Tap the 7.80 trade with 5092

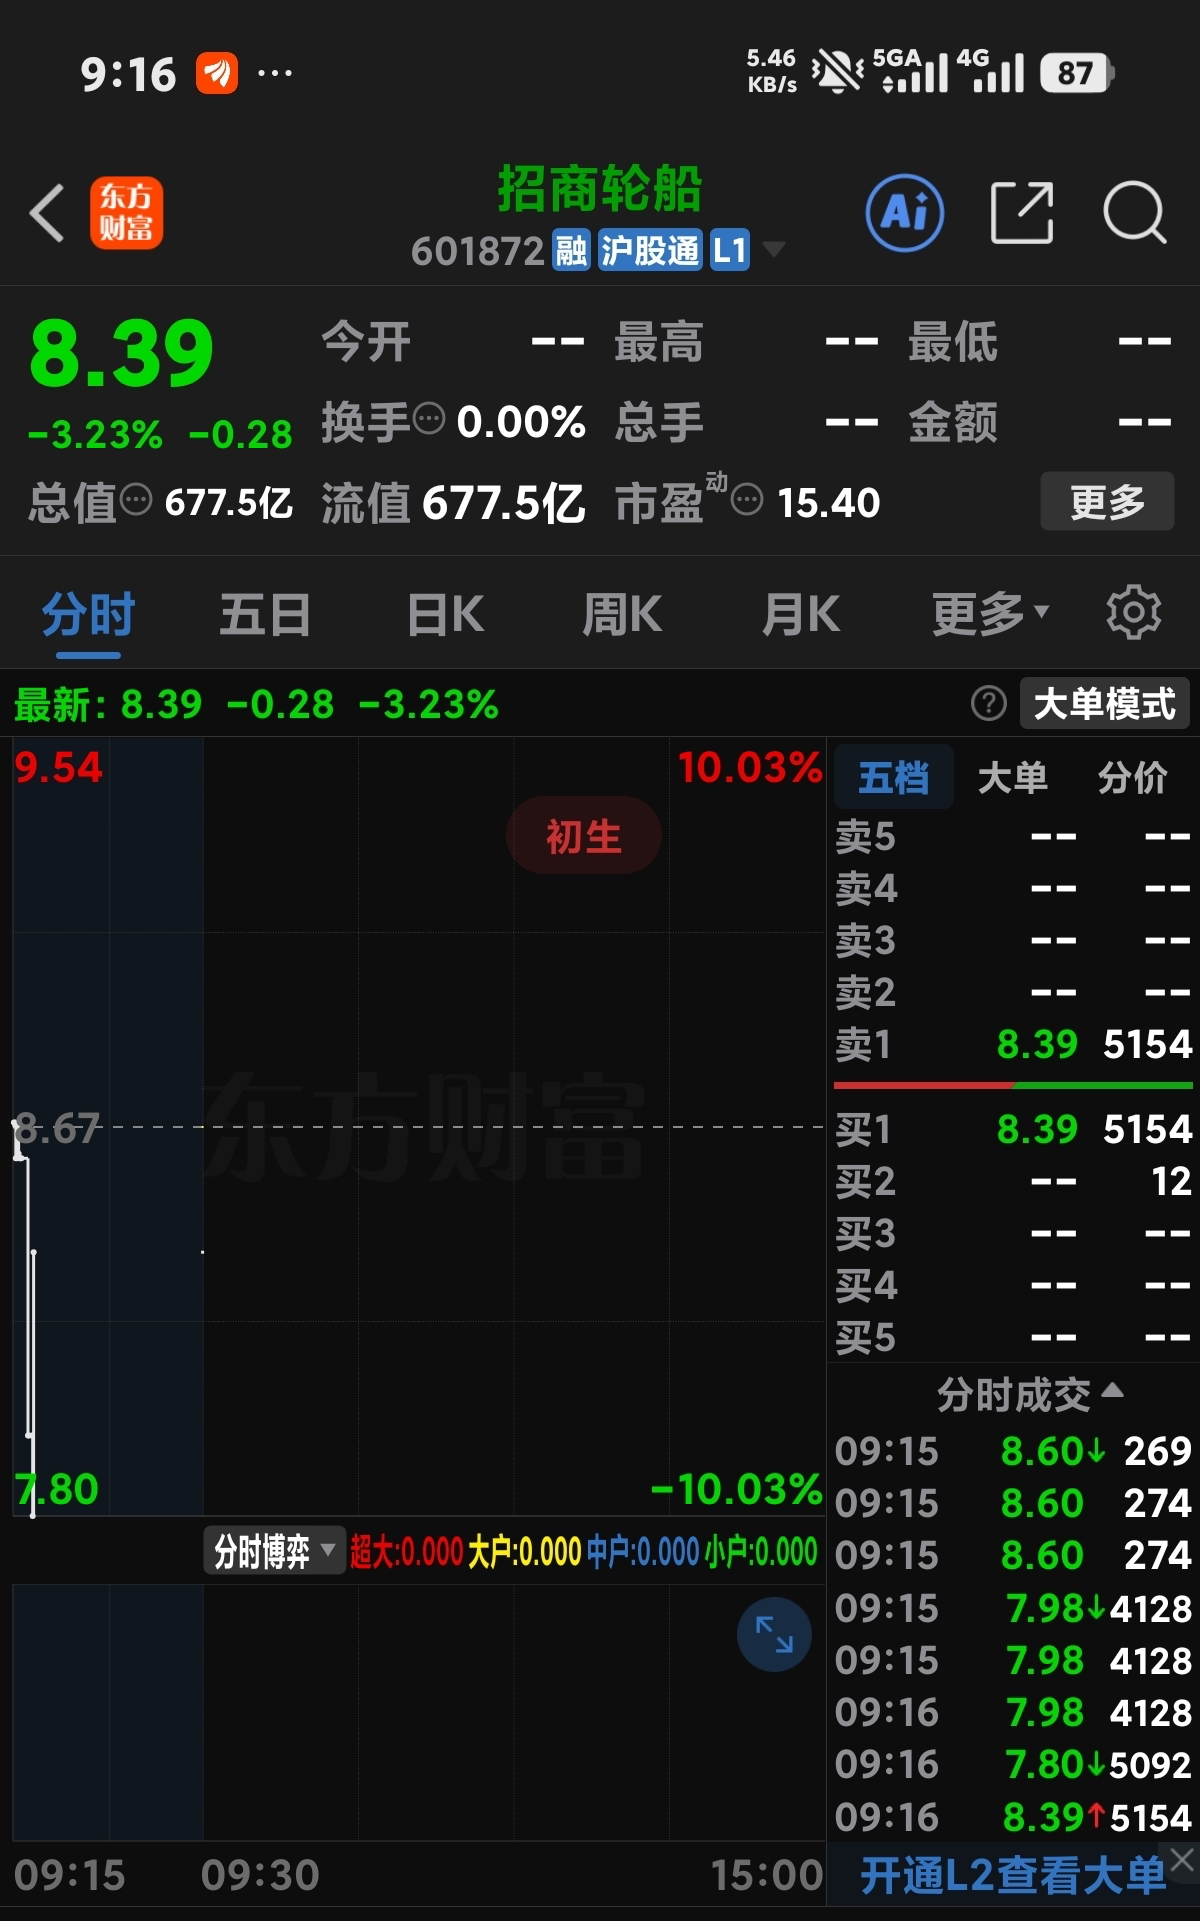pyautogui.click(x=1013, y=1765)
